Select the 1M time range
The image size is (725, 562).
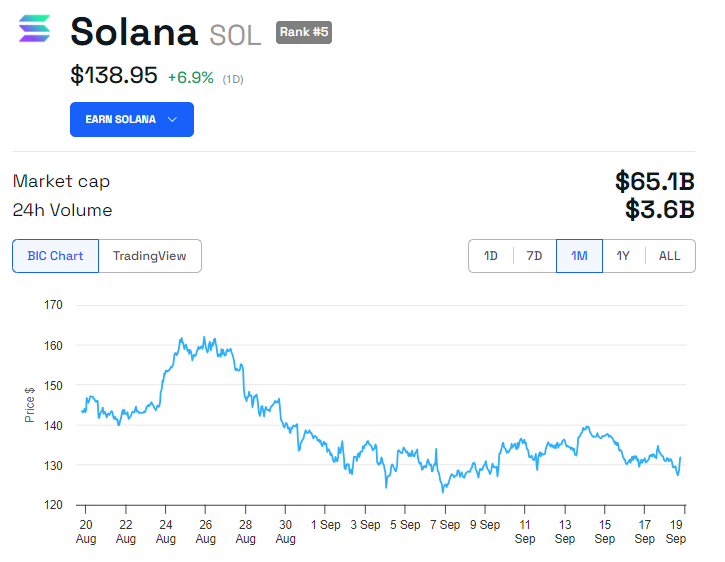pos(579,256)
